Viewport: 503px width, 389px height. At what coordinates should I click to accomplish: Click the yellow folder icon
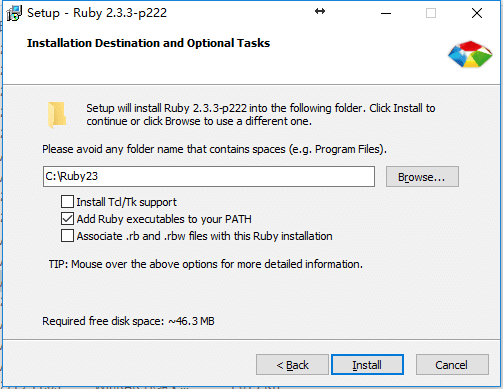57,115
